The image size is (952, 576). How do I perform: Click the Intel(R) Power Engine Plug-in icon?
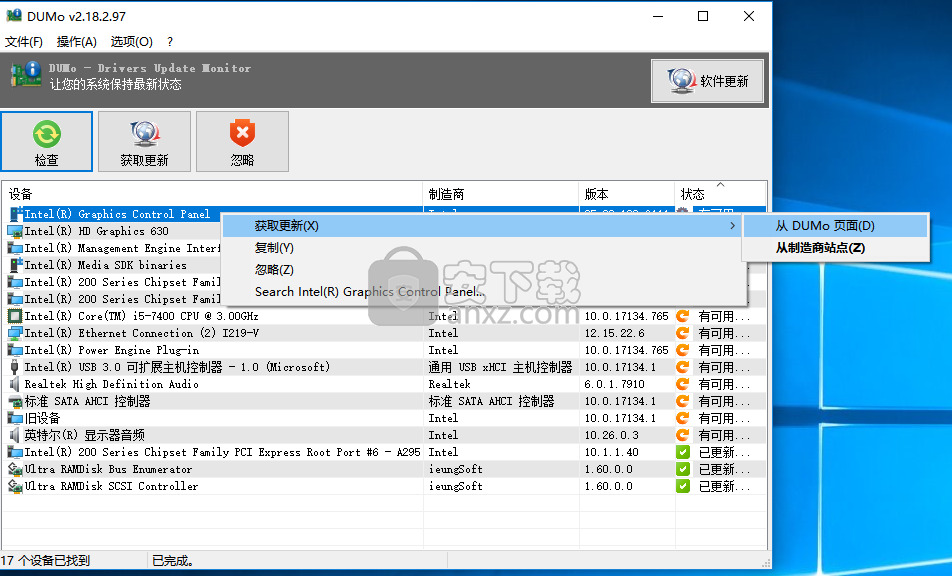[x=15, y=350]
